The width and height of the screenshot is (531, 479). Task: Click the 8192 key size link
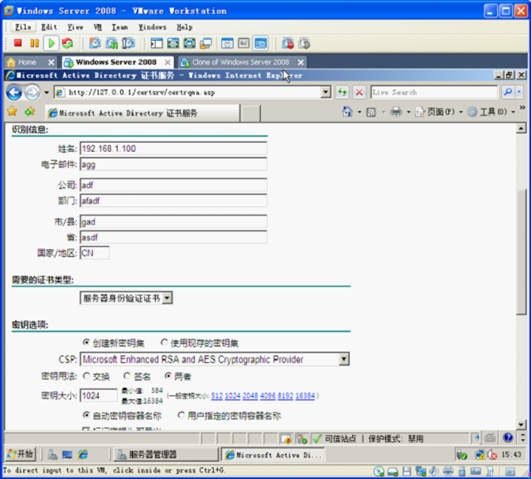pyautogui.click(x=285, y=396)
